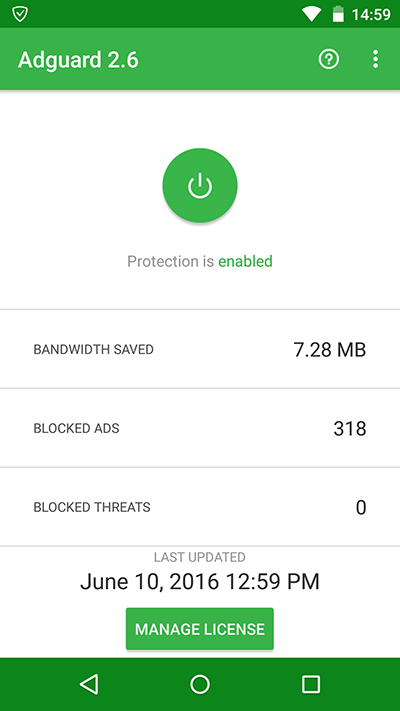Toggle the green protection power button

click(x=200, y=185)
